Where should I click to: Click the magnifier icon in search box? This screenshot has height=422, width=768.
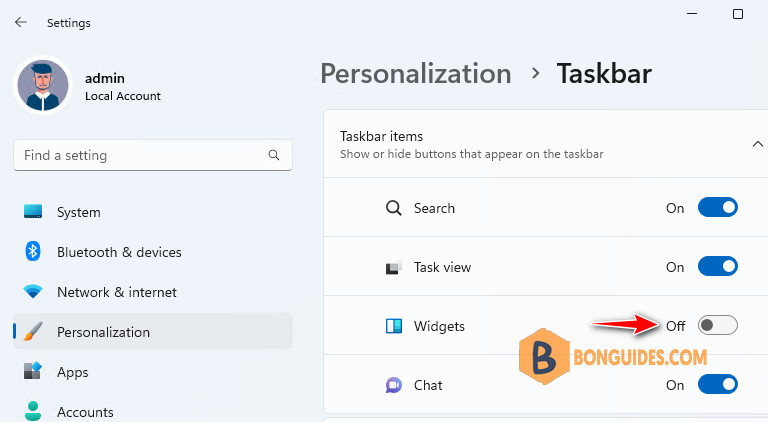tap(274, 155)
